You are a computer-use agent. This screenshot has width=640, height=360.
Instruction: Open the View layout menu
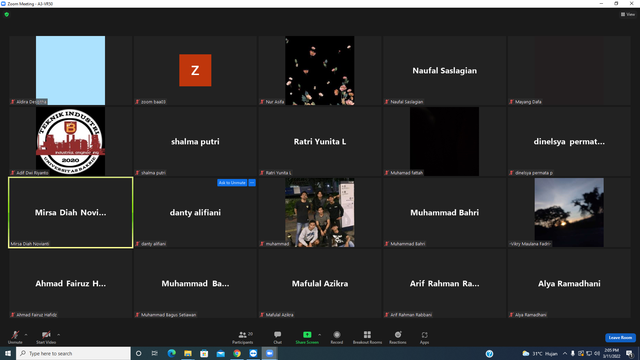[628, 14]
